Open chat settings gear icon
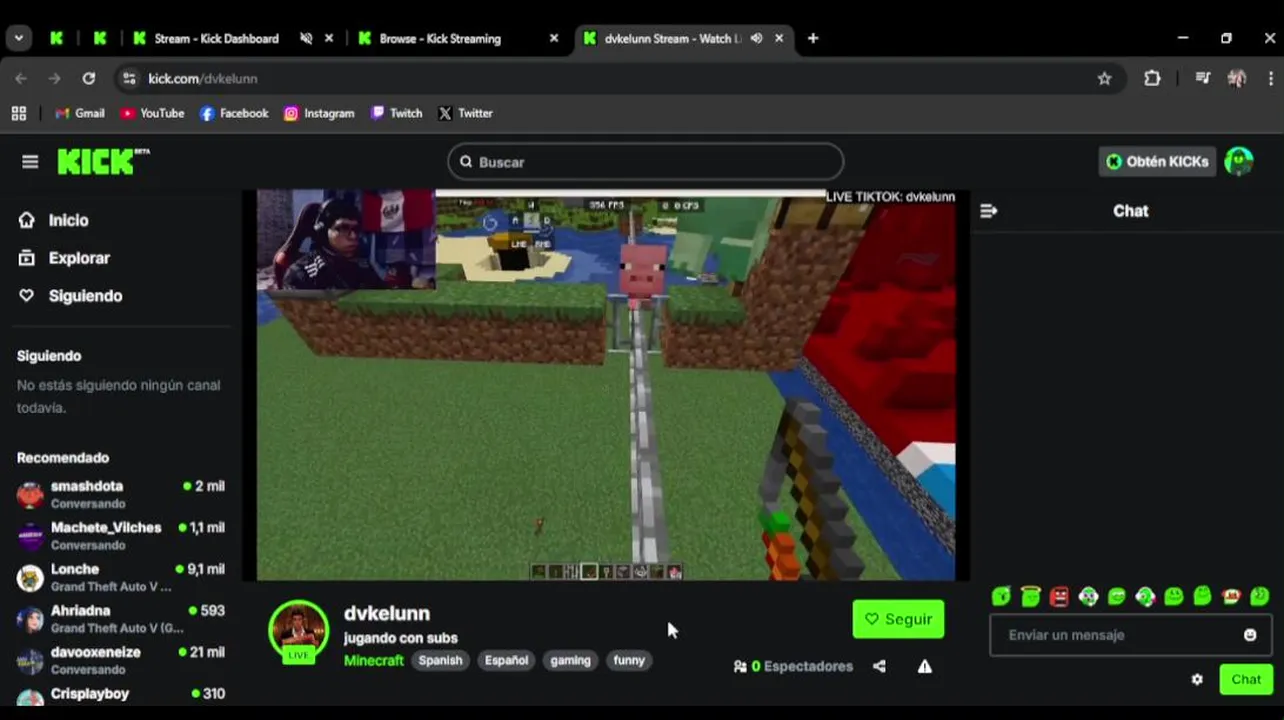The image size is (1284, 720). (x=1197, y=679)
